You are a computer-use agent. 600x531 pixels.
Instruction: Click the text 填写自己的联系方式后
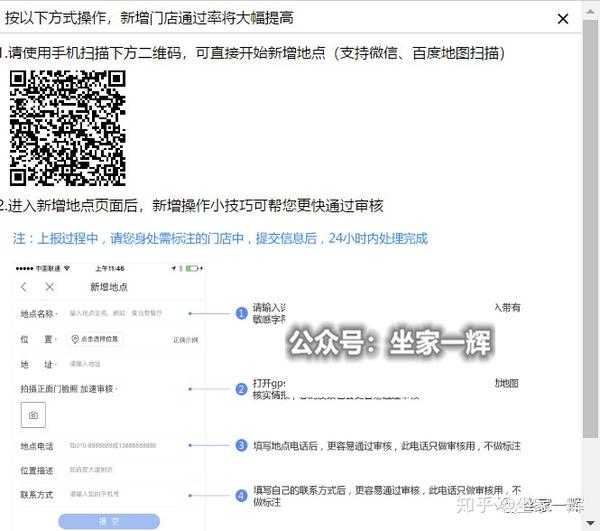300,490
